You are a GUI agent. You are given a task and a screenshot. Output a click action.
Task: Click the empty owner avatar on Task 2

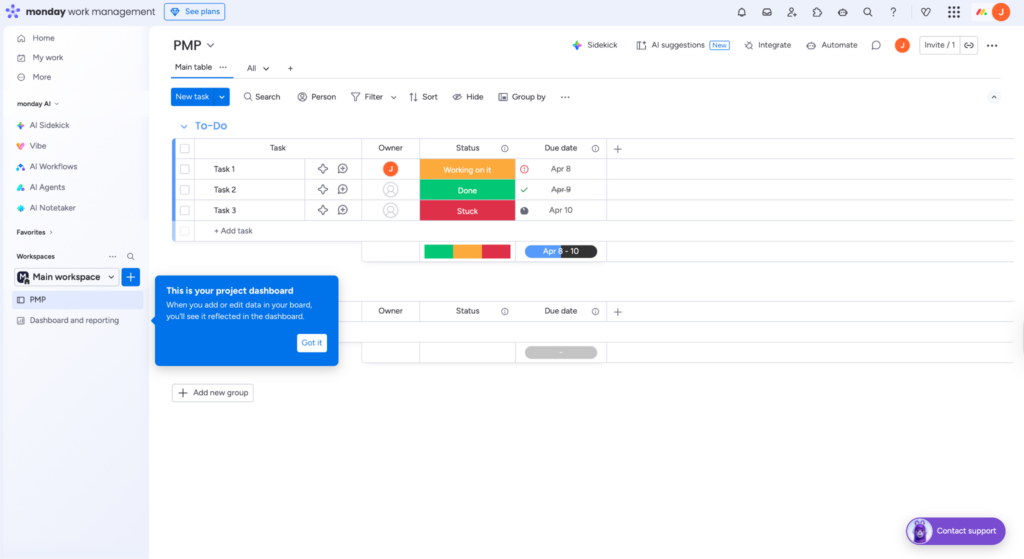[x=391, y=189]
